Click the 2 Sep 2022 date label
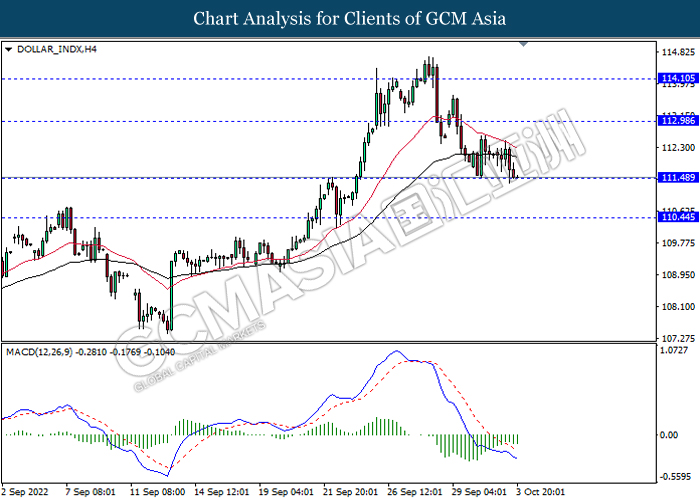Image resolution: width=700 pixels, height=500 pixels. coord(25,492)
